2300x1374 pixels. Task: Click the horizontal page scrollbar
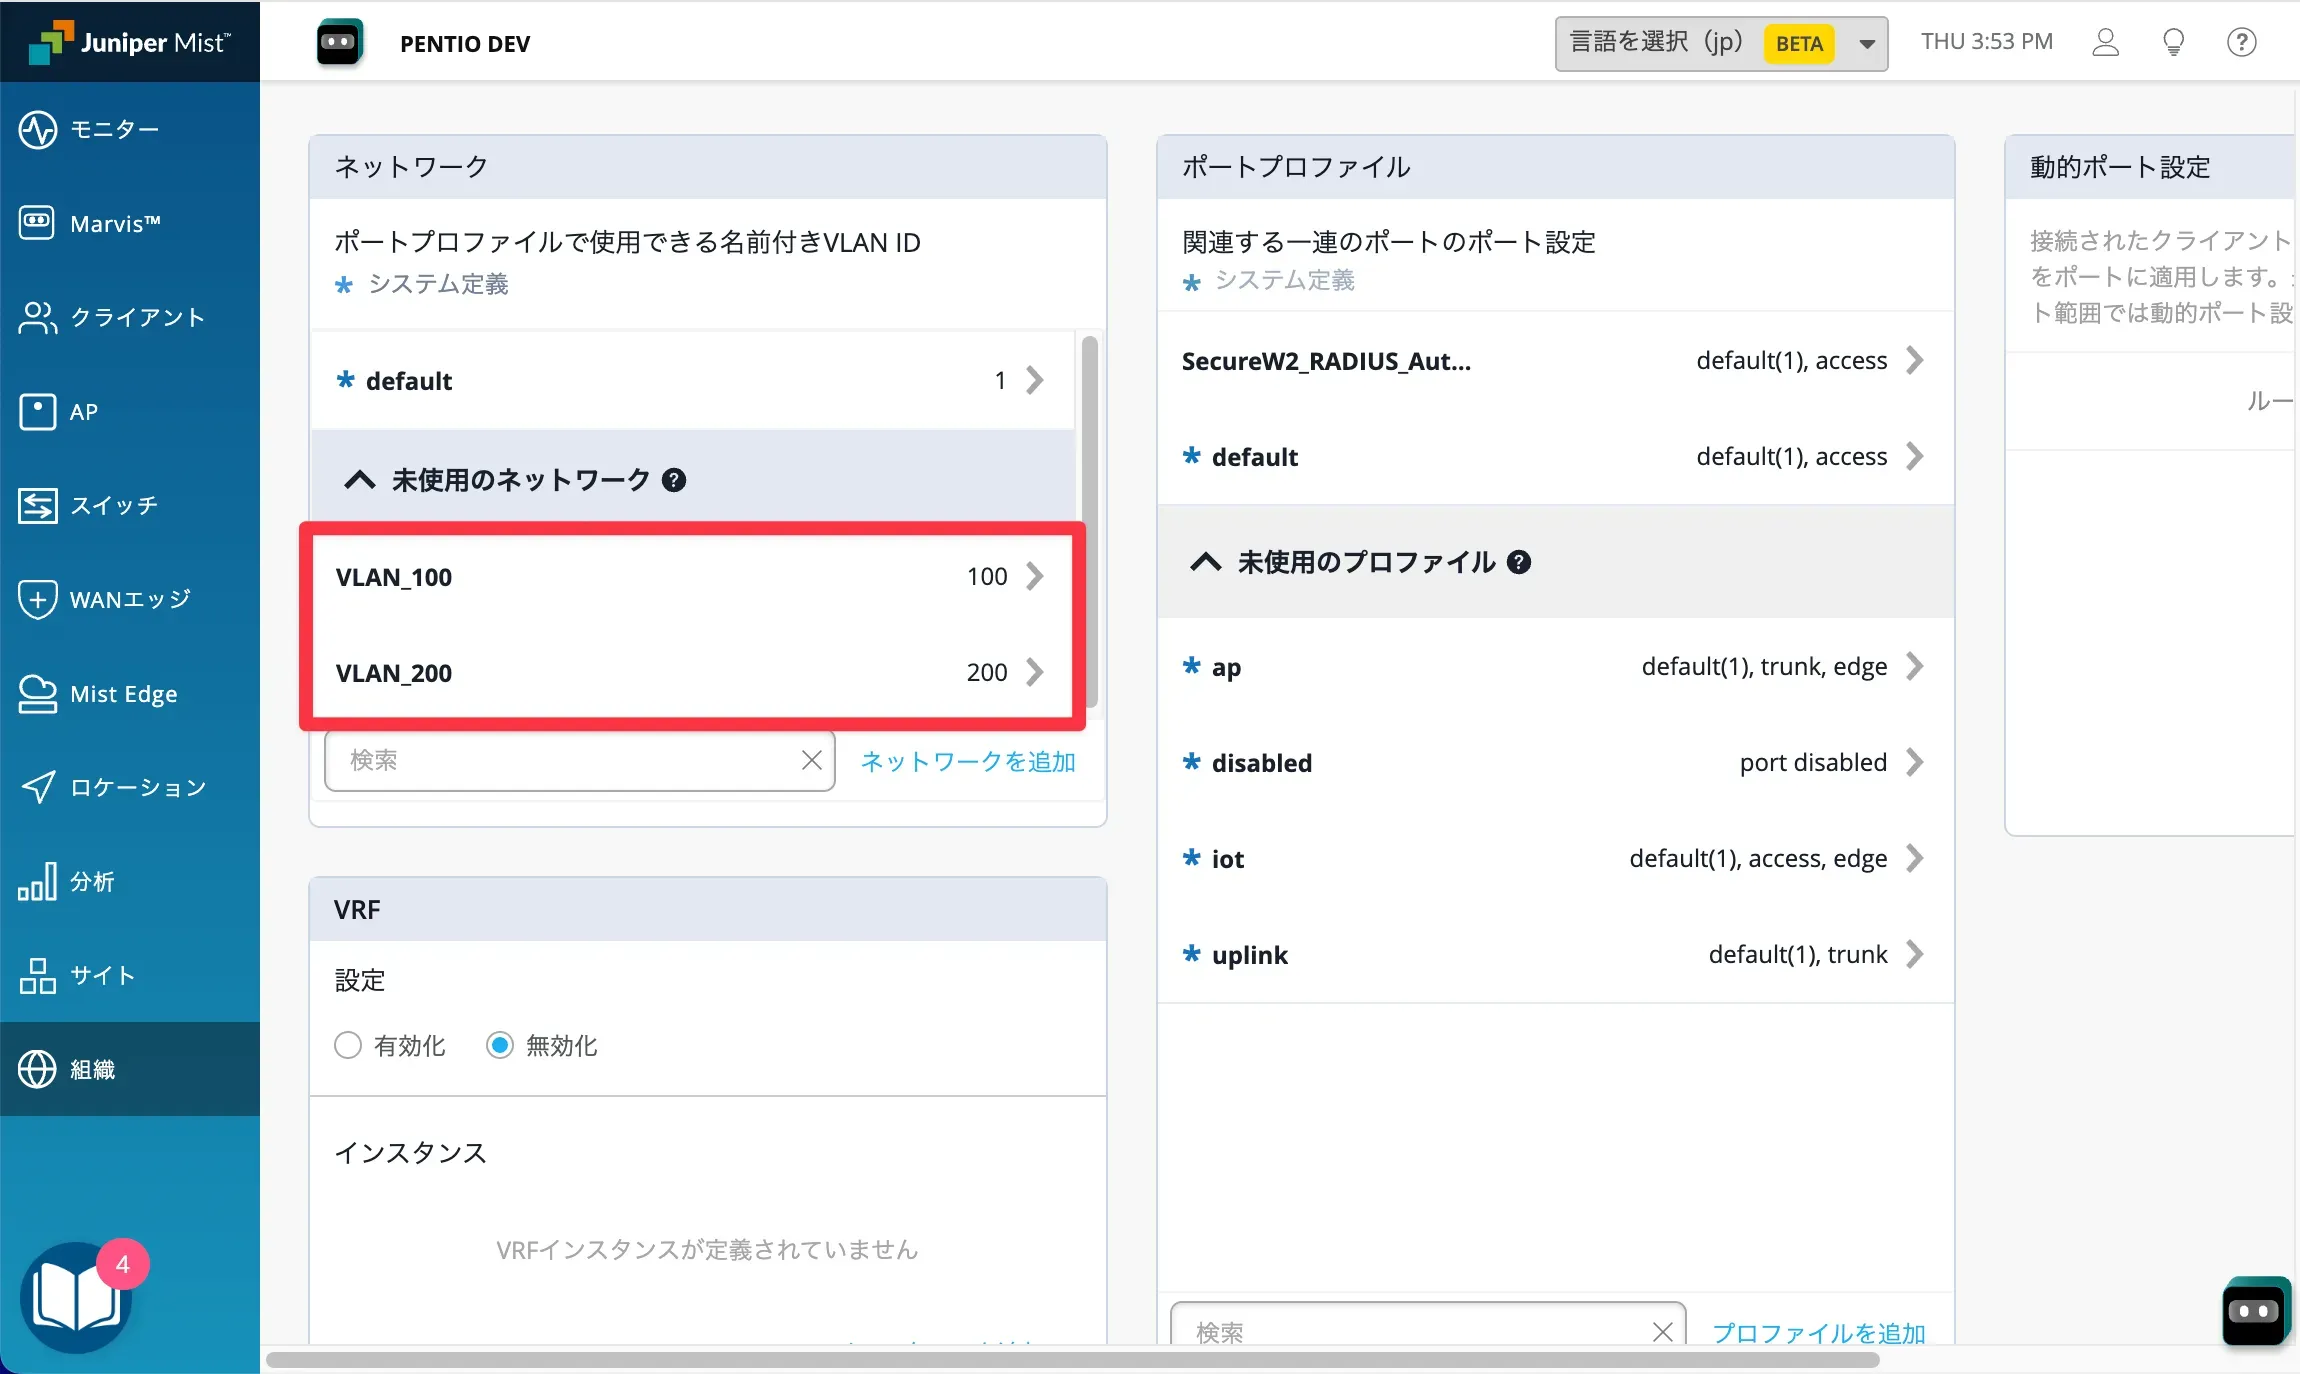point(1072,1361)
